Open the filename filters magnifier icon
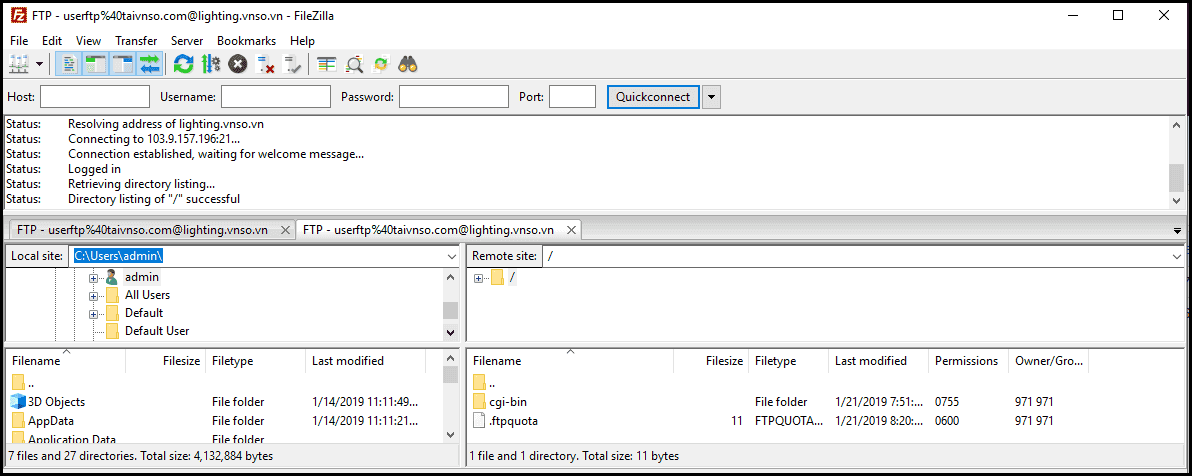This screenshot has width=1192, height=476. [354, 65]
